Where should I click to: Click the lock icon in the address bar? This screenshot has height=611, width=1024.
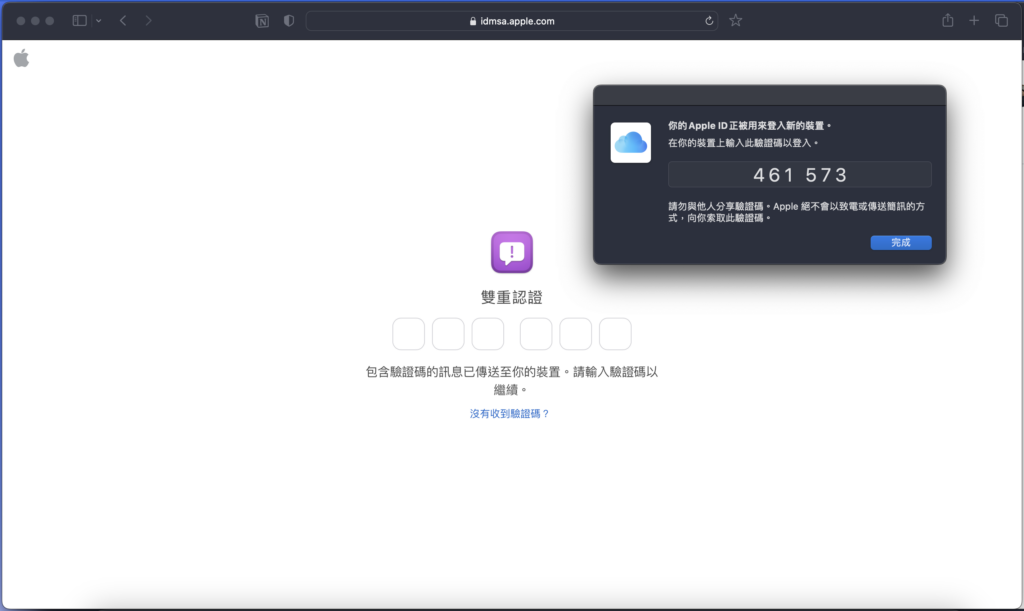click(473, 21)
